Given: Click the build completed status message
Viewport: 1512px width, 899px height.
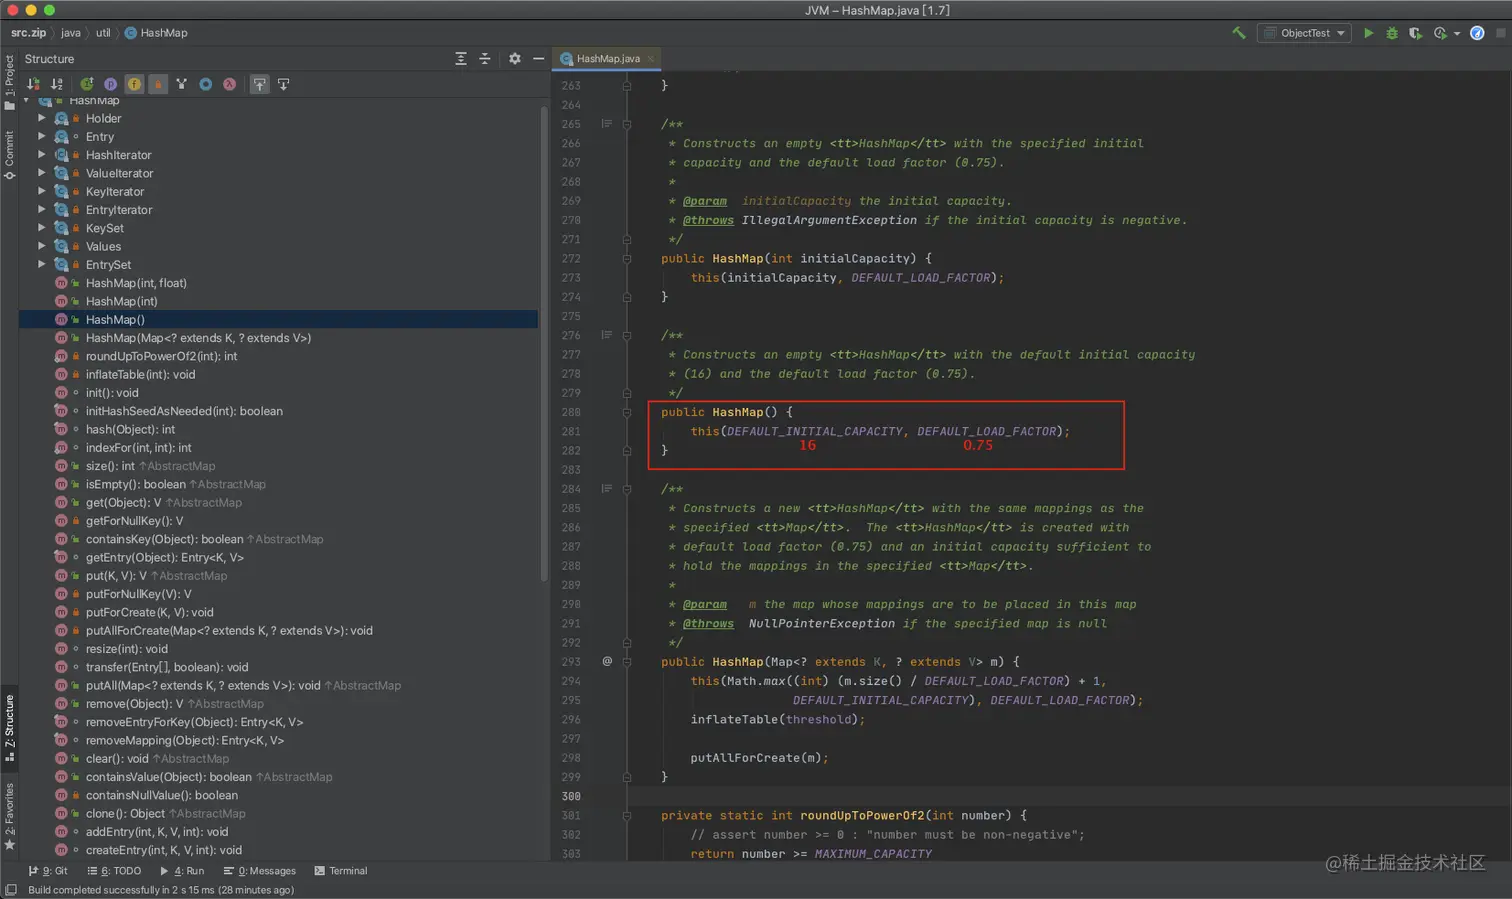Looking at the screenshot, I should click(x=161, y=890).
